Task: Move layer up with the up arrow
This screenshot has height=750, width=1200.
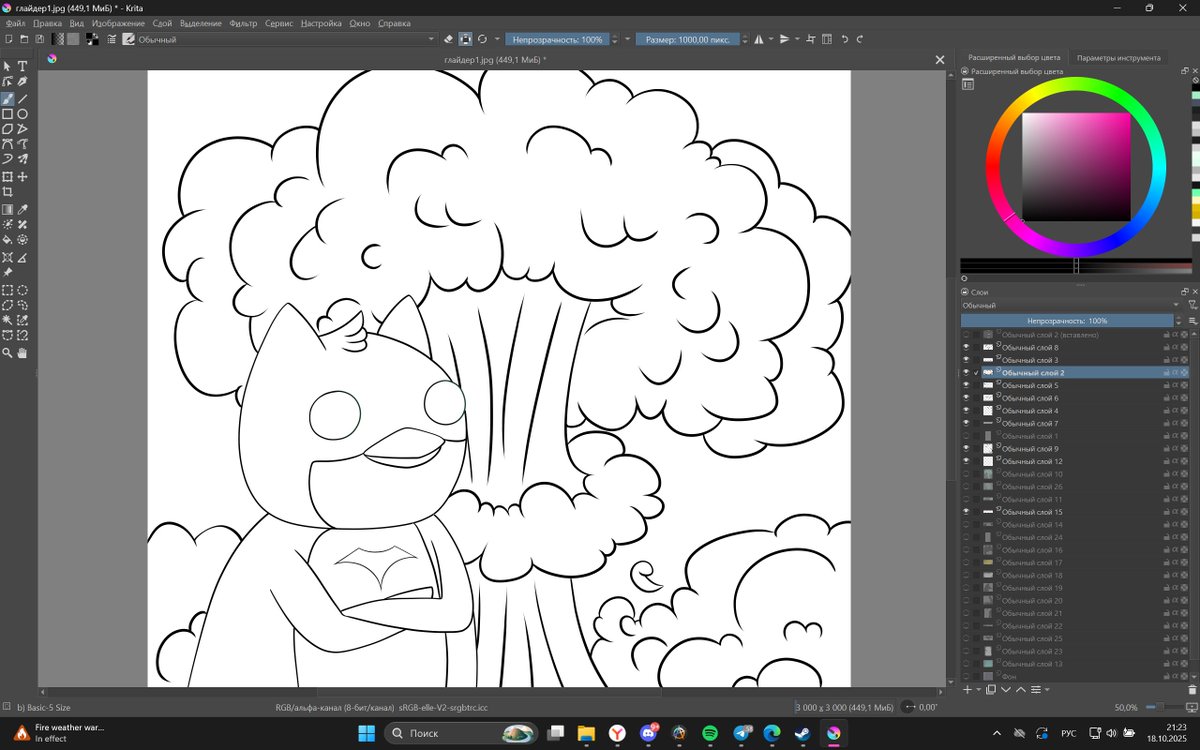Action: [1021, 689]
